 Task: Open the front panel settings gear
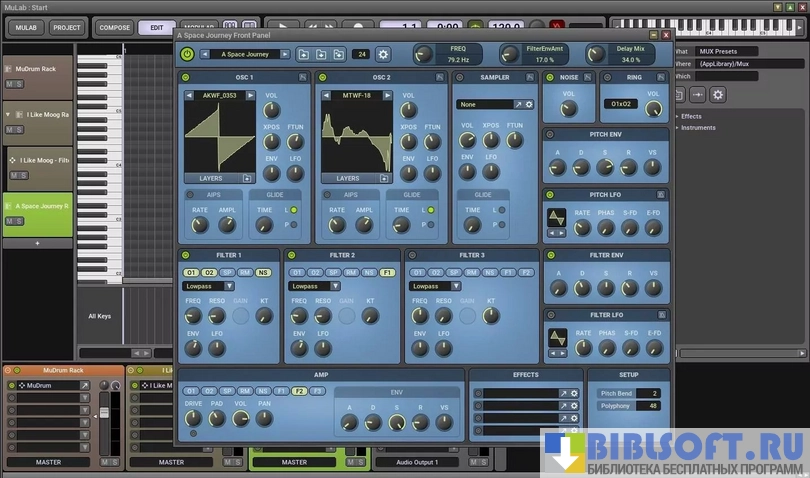[x=383, y=54]
